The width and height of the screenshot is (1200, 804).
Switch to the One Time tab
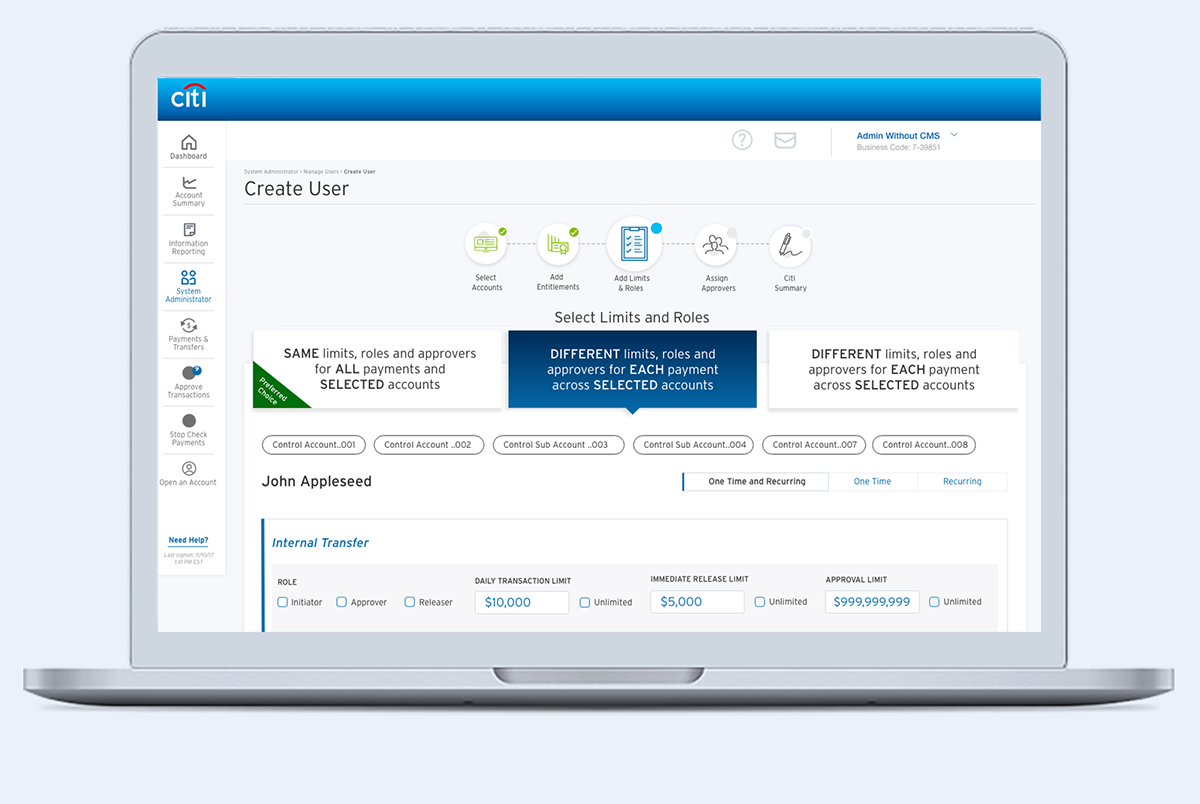coord(872,481)
